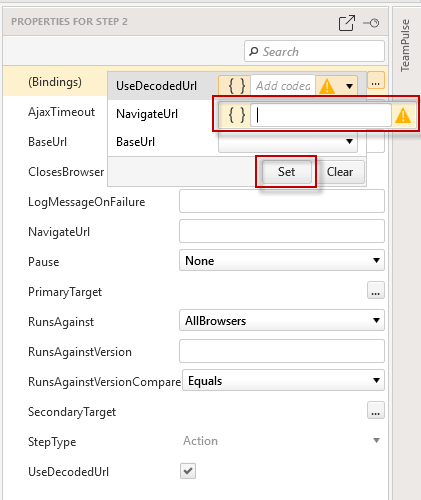Select the ClosesBrowser property label
421x500 pixels.
[66, 172]
